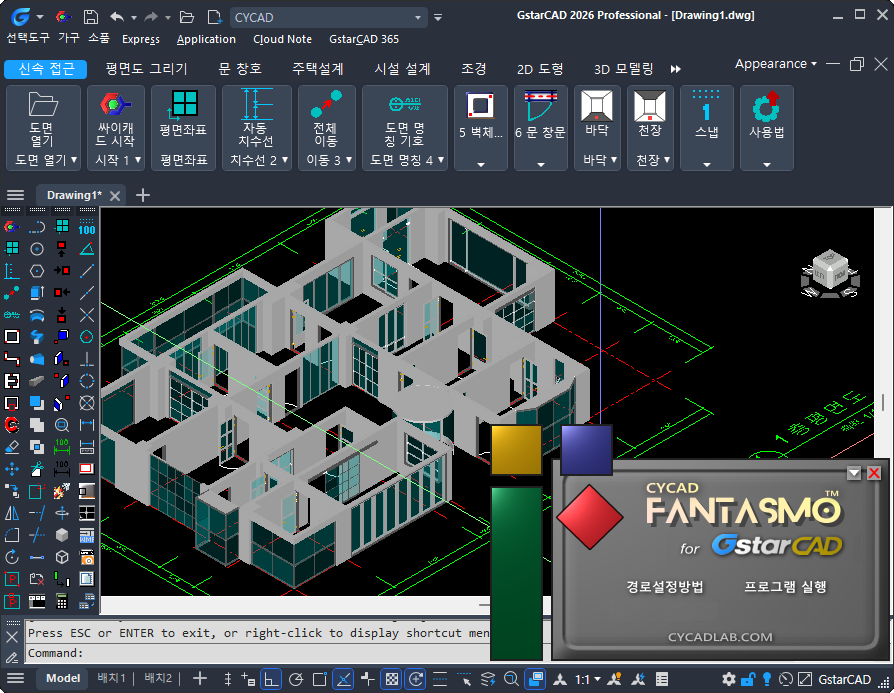Switch to the 평면도 그리기 ribbon tab
Screen dimensions: 894x693
(x=147, y=69)
